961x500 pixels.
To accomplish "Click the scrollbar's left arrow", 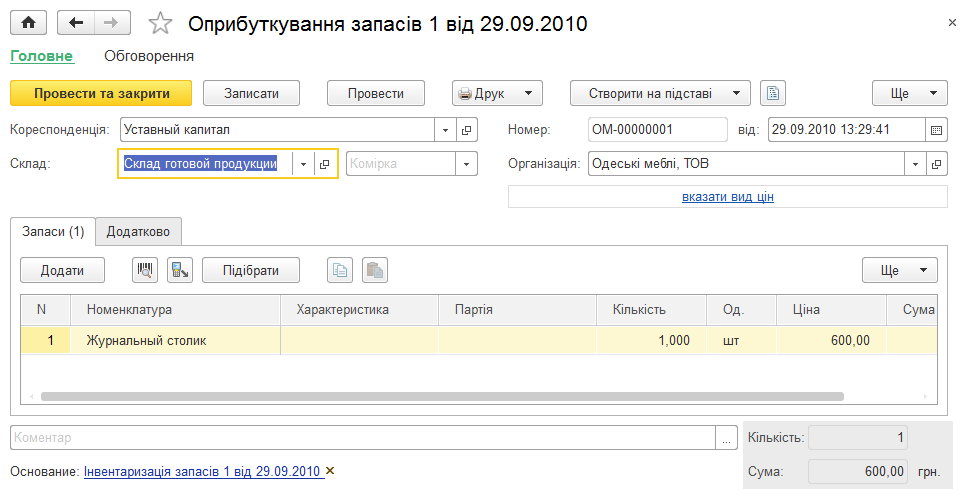I will point(32,396).
